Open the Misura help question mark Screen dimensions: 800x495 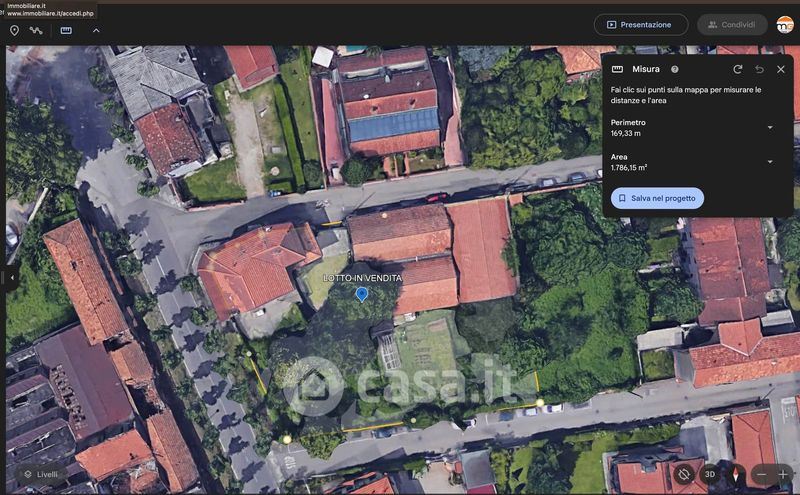(x=675, y=69)
